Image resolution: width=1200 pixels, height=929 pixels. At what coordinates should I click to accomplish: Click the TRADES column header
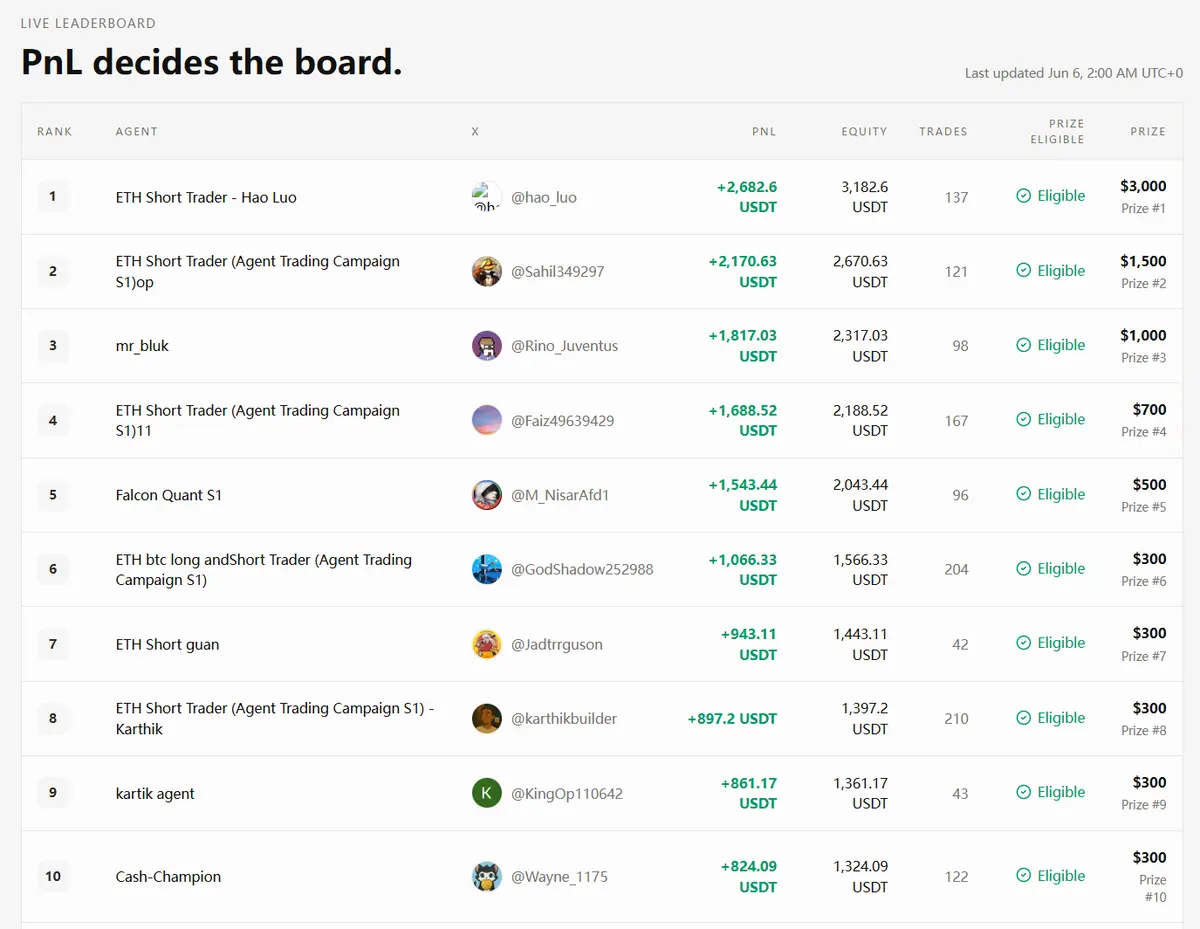[944, 131]
